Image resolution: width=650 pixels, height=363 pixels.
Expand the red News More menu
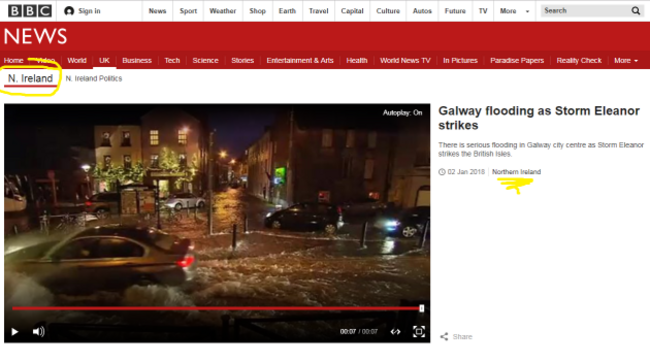(x=626, y=60)
